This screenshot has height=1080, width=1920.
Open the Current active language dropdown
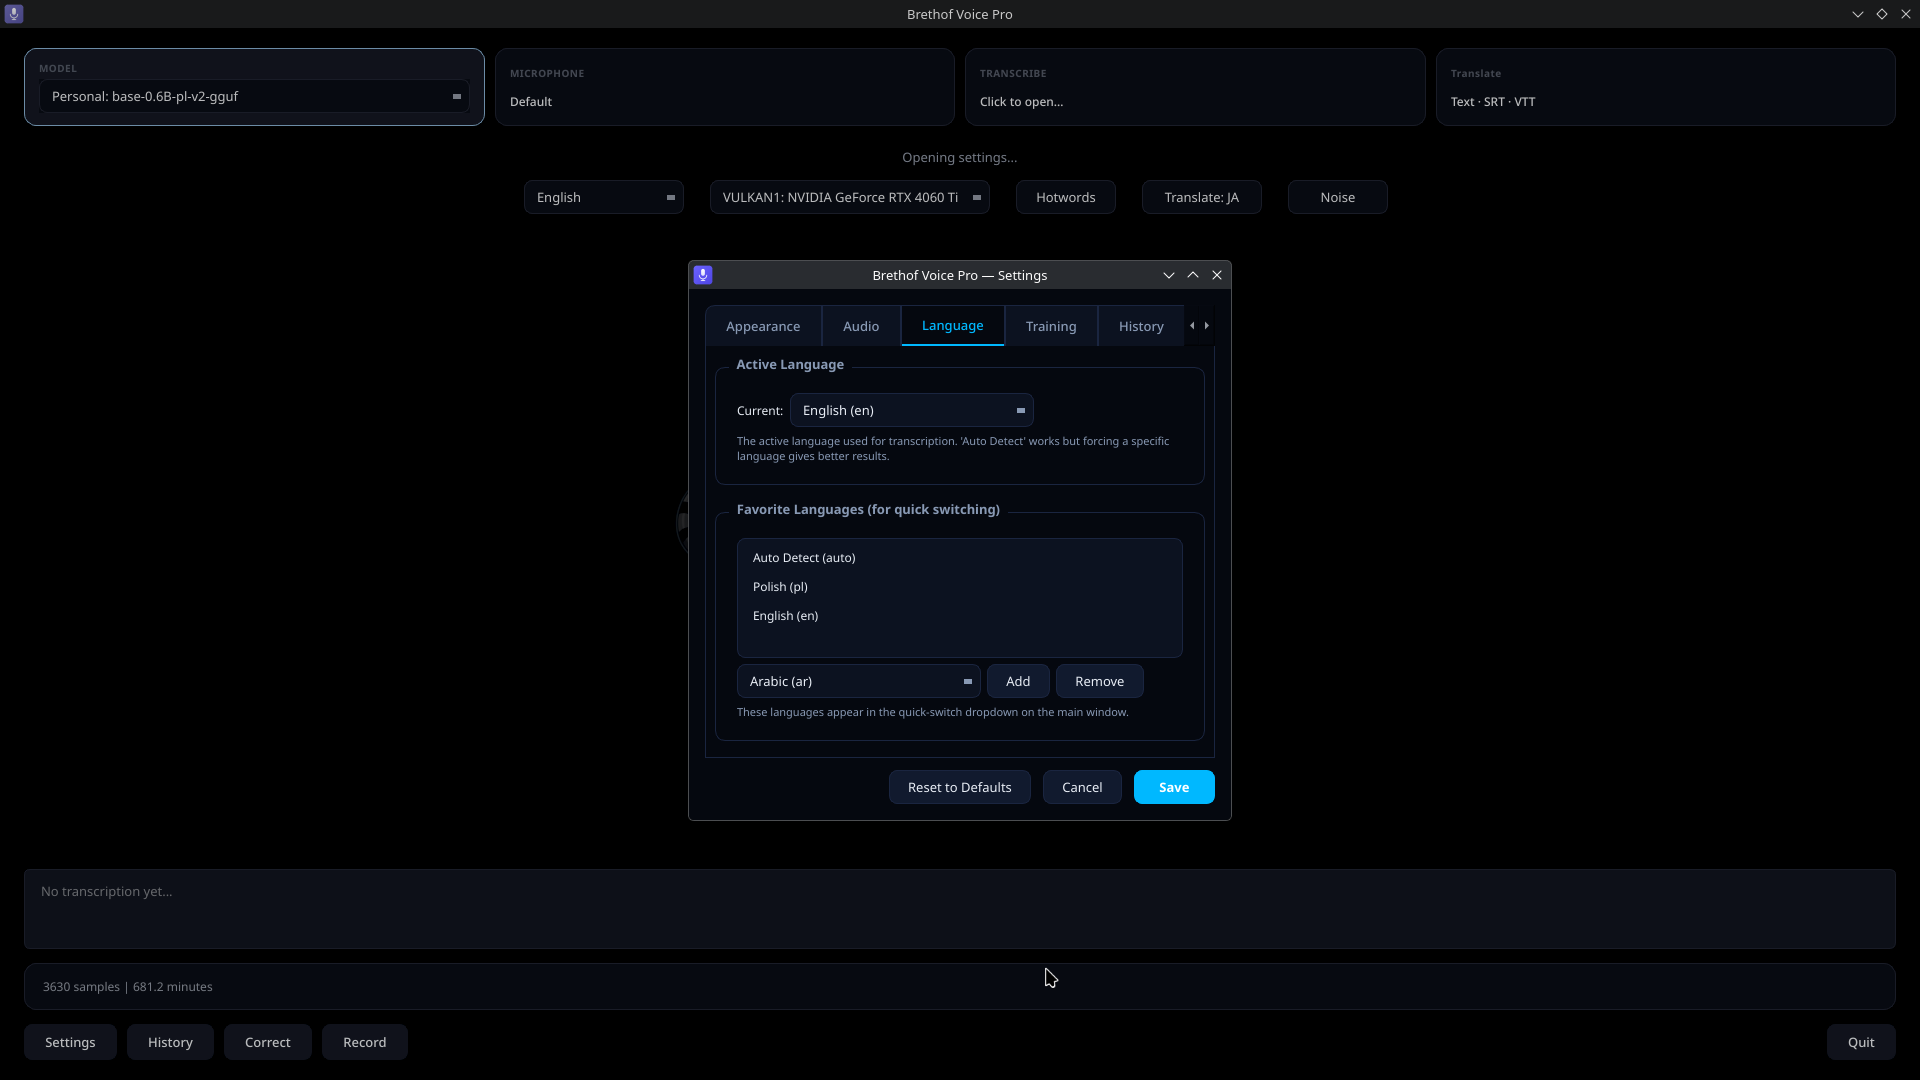[x=912, y=410]
